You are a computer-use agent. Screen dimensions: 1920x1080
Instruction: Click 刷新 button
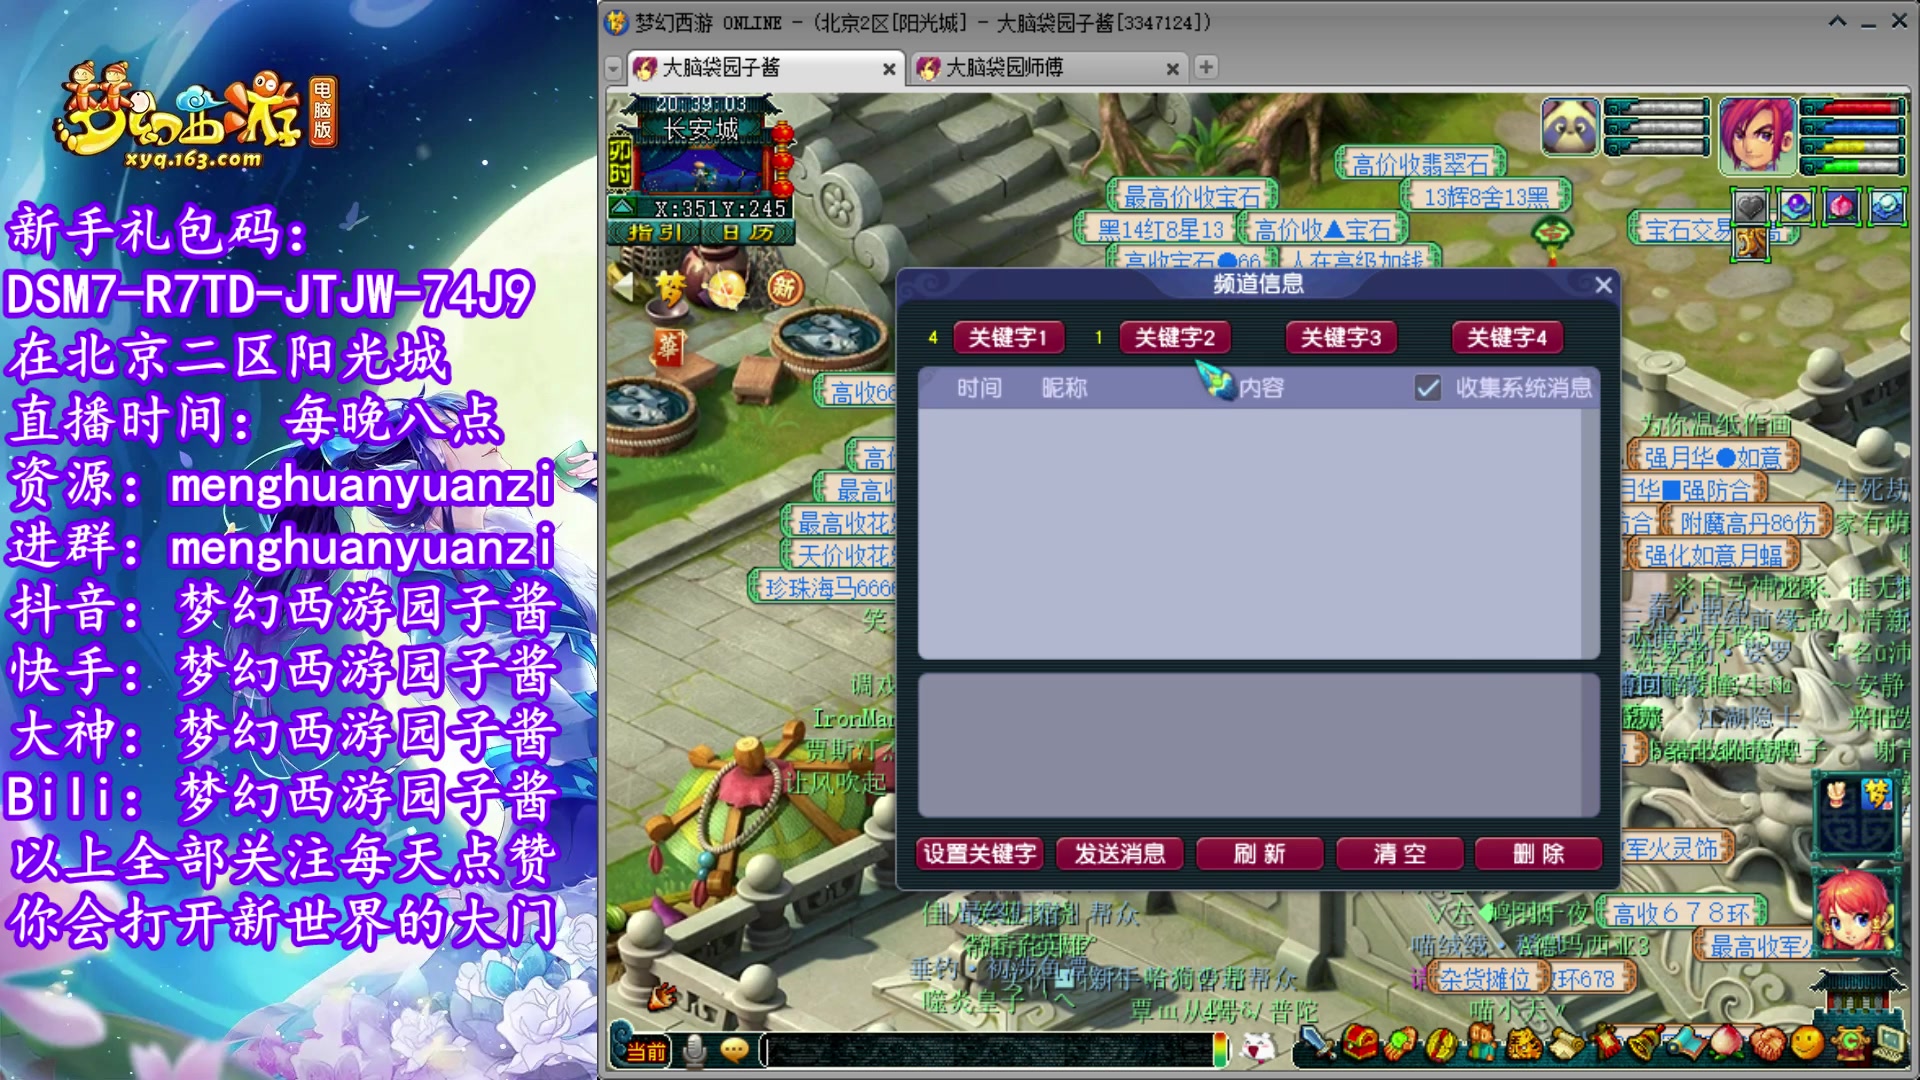click(x=1260, y=854)
